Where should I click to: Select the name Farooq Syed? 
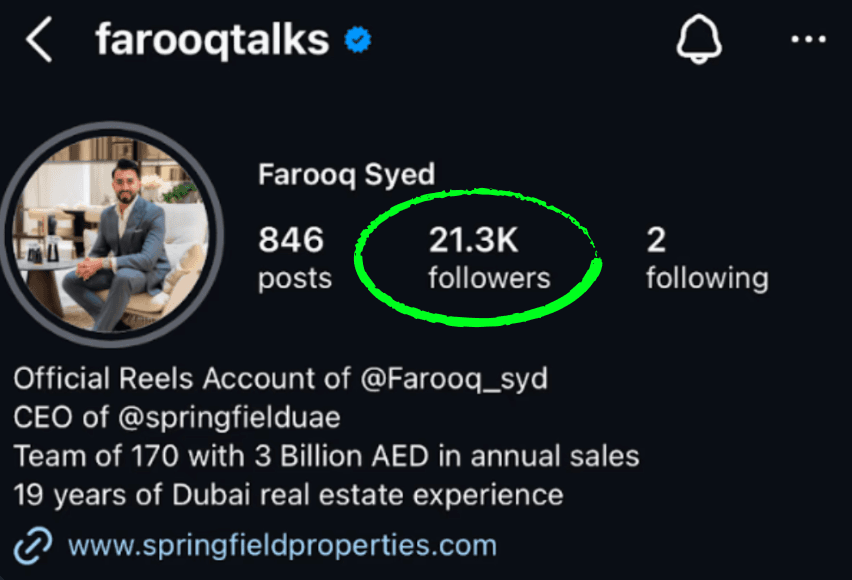[346, 173]
